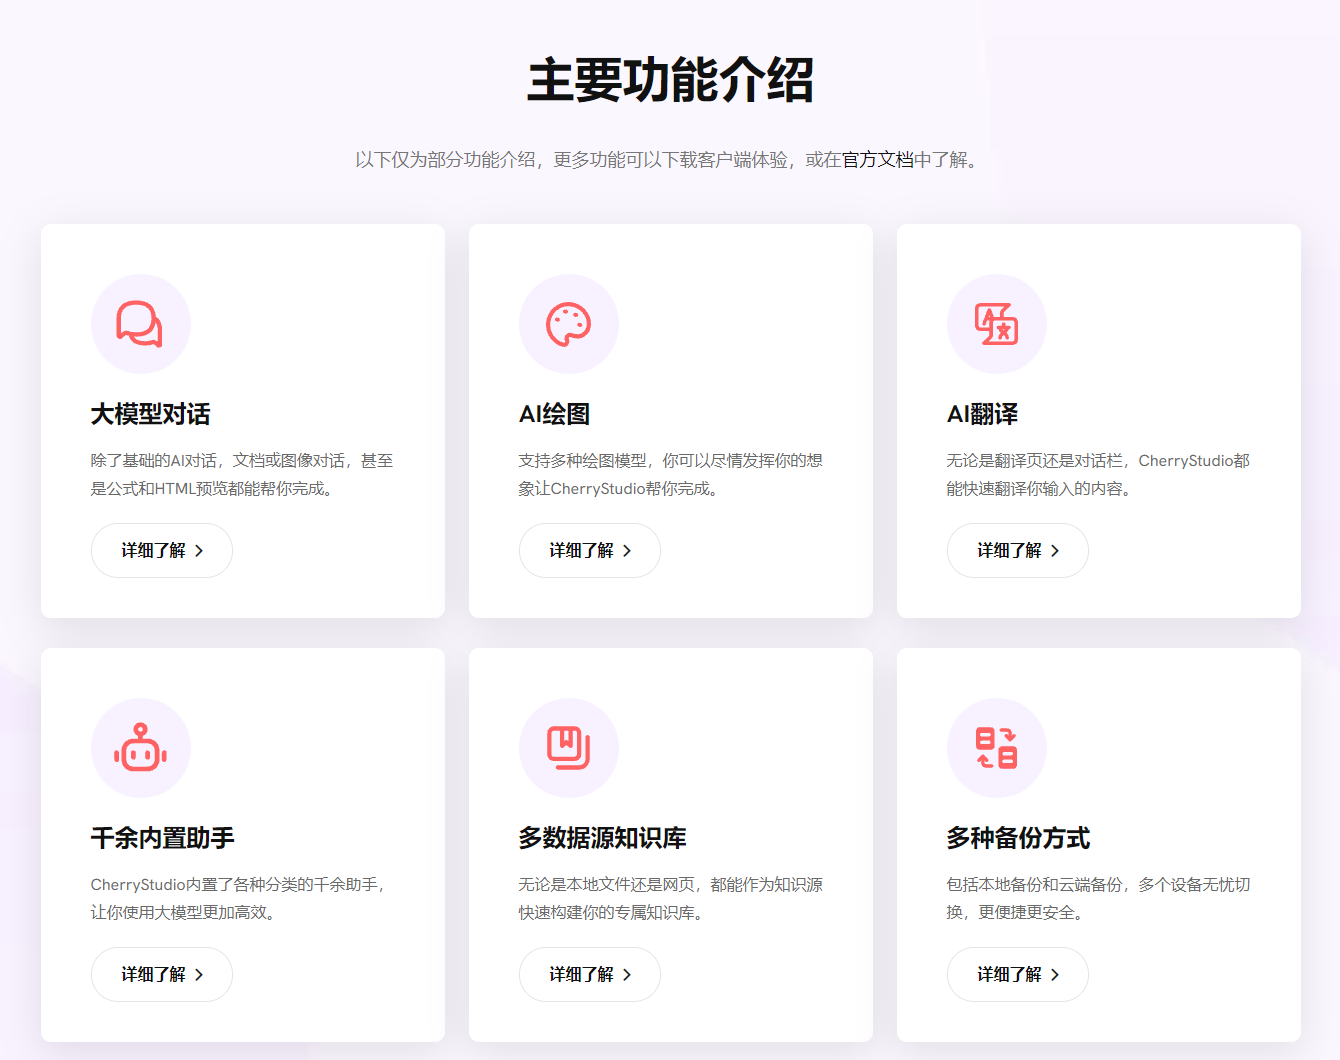Image resolution: width=1340 pixels, height=1060 pixels.
Task: Open 详细了解 under 多数据源知识库
Action: pyautogui.click(x=590, y=974)
